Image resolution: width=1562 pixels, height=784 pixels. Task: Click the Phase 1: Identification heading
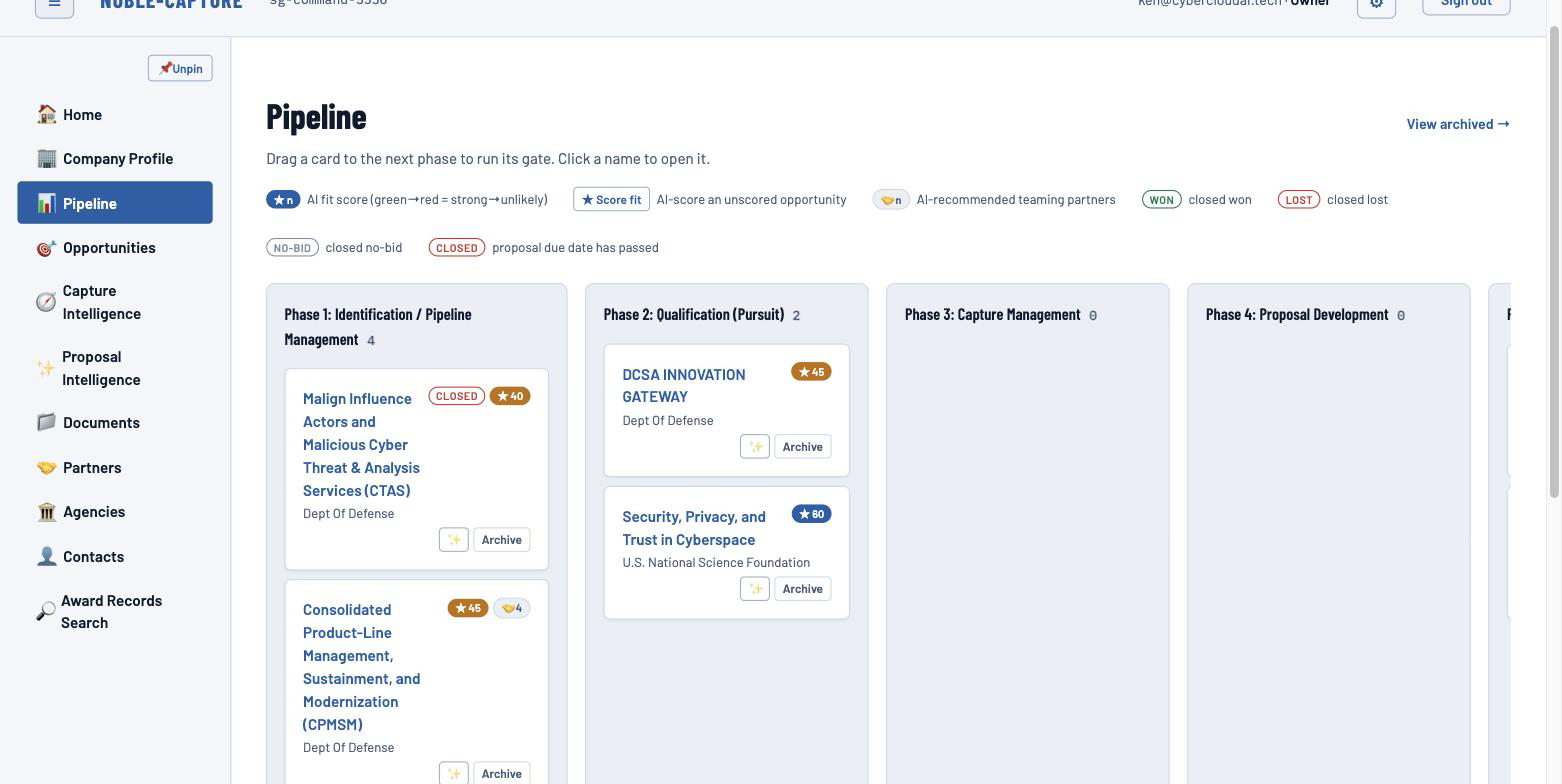(x=377, y=327)
